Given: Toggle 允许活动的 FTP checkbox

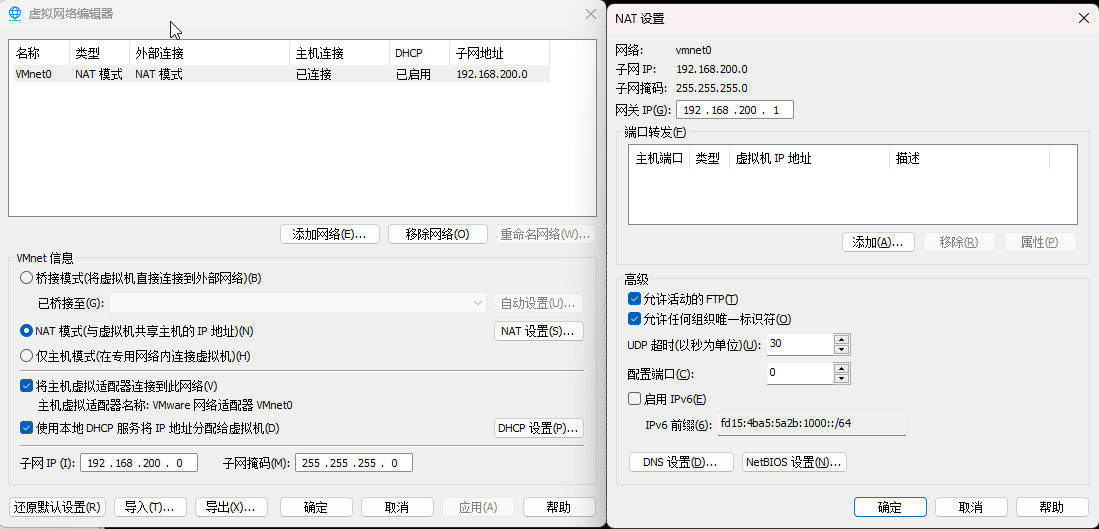Looking at the screenshot, I should (634, 299).
